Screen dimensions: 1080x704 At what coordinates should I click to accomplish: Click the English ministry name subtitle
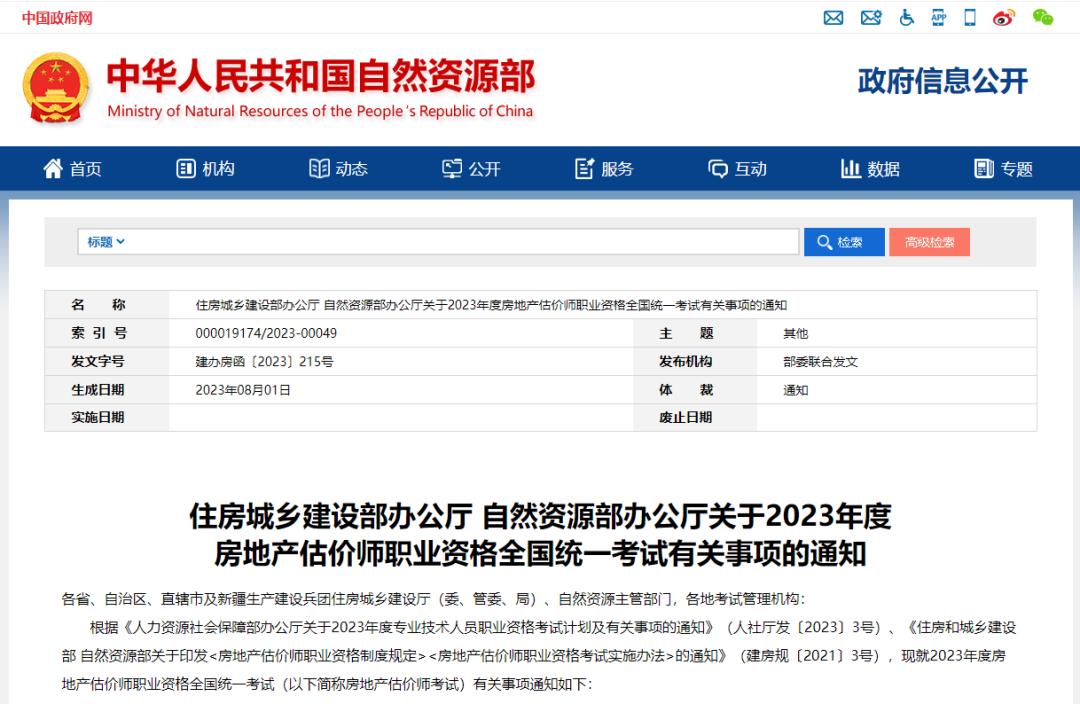pyautogui.click(x=320, y=111)
